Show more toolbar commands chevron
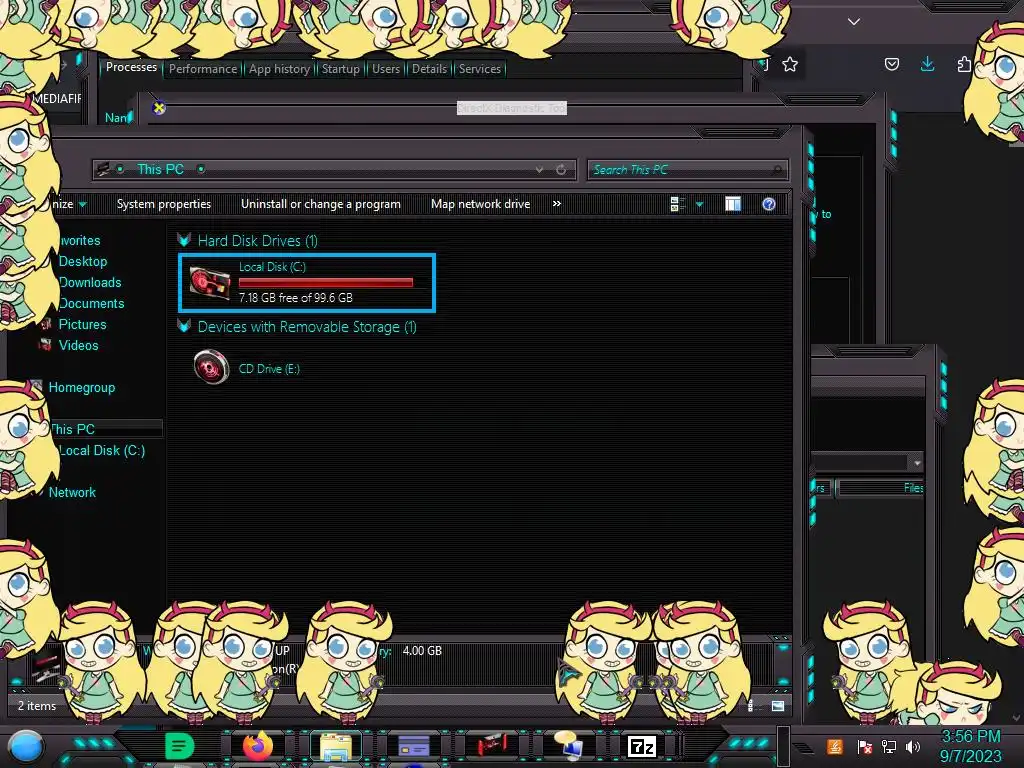The height and width of the screenshot is (768, 1024). click(x=556, y=204)
